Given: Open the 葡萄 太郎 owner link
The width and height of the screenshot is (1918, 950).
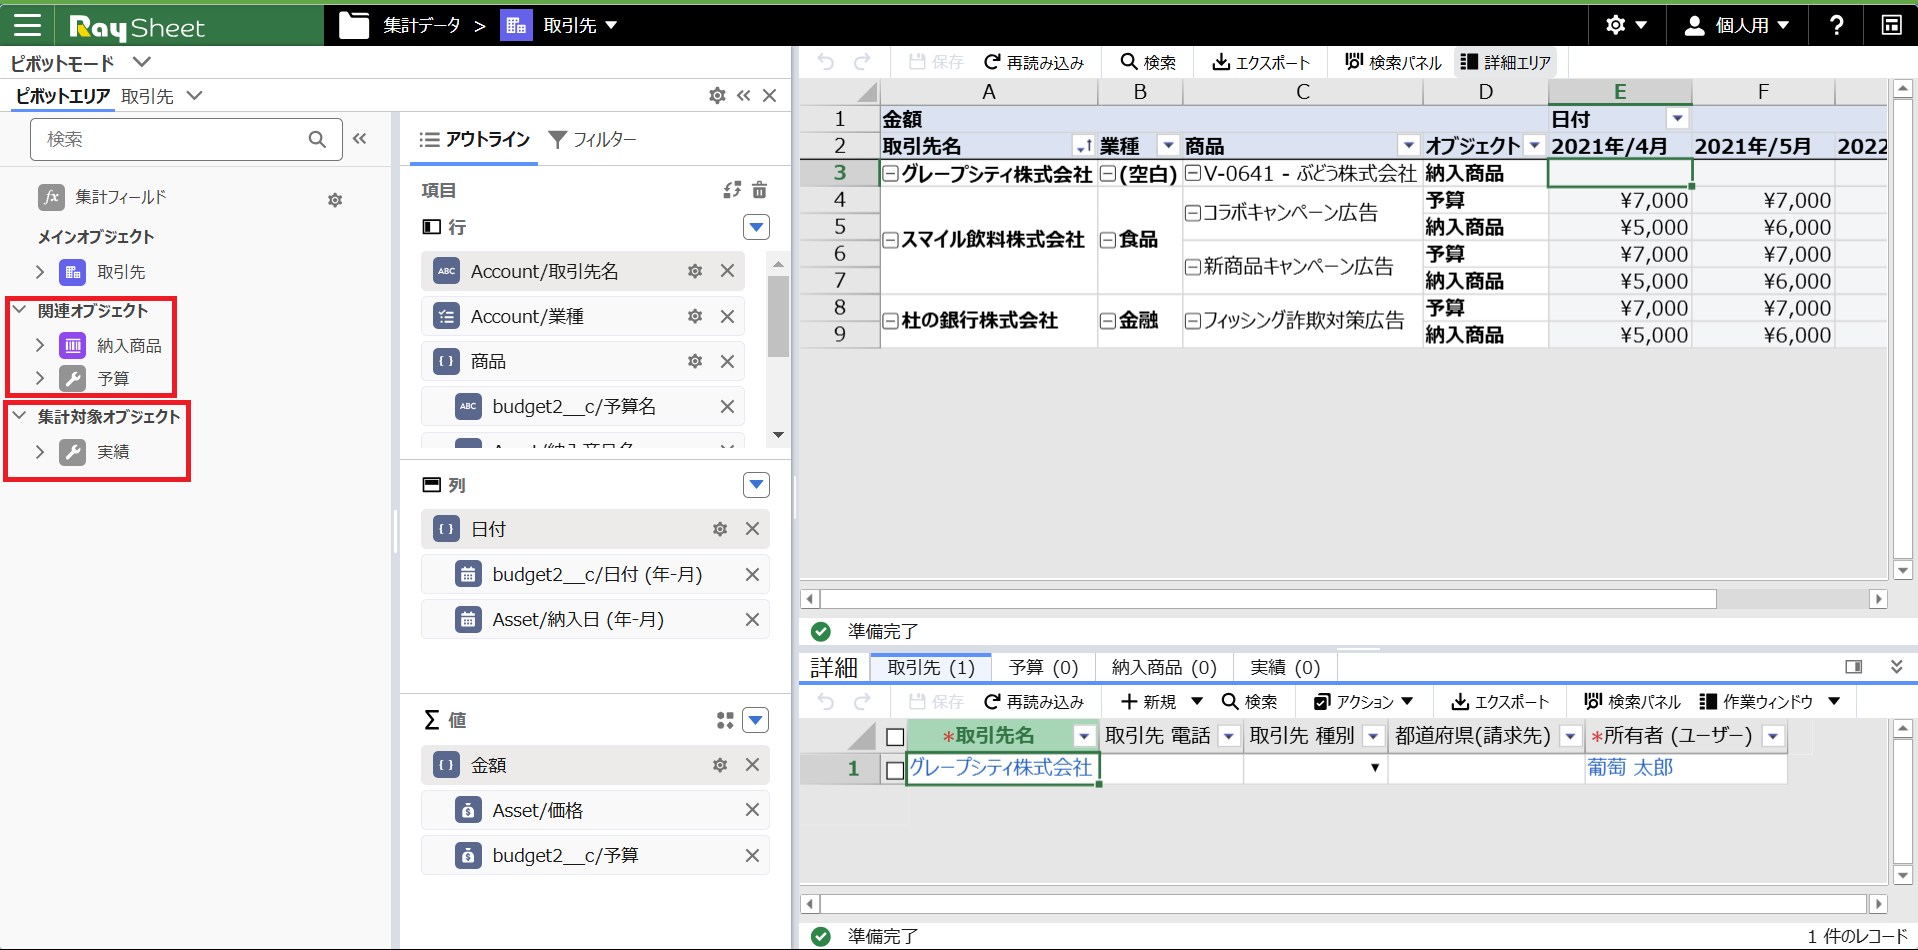Looking at the screenshot, I should click(1630, 768).
